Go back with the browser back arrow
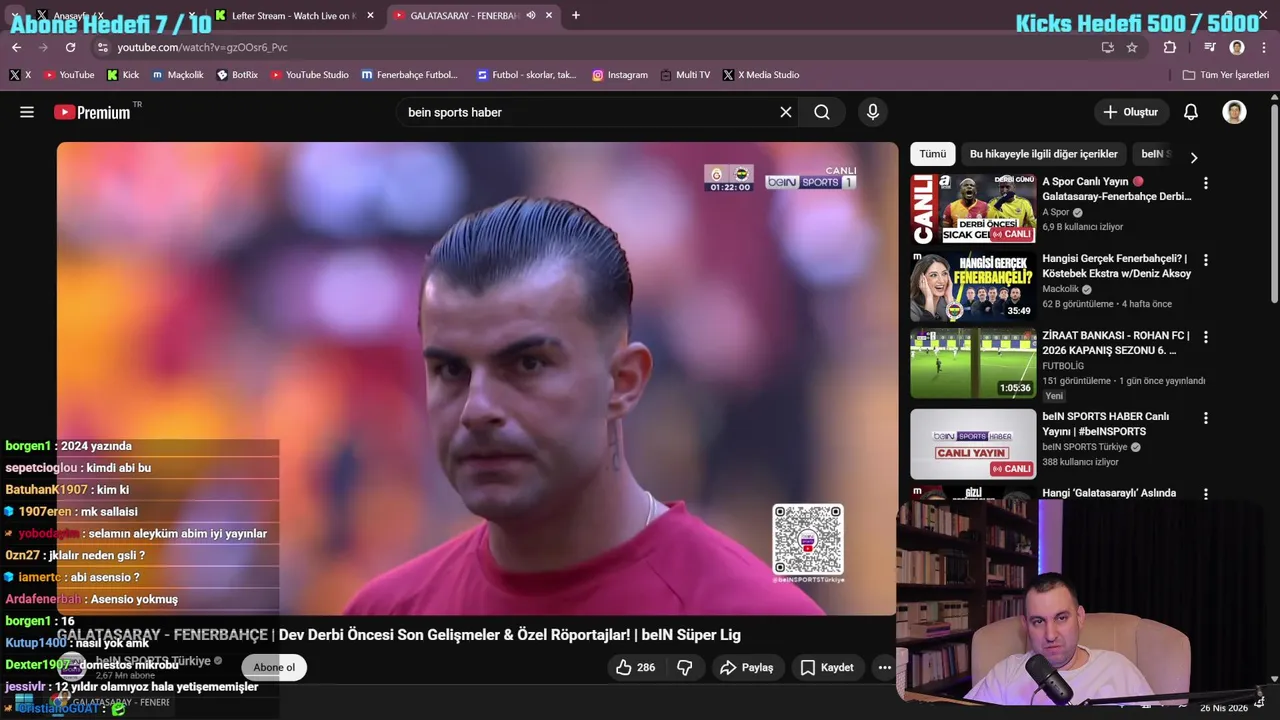The image size is (1280, 720). [16, 47]
